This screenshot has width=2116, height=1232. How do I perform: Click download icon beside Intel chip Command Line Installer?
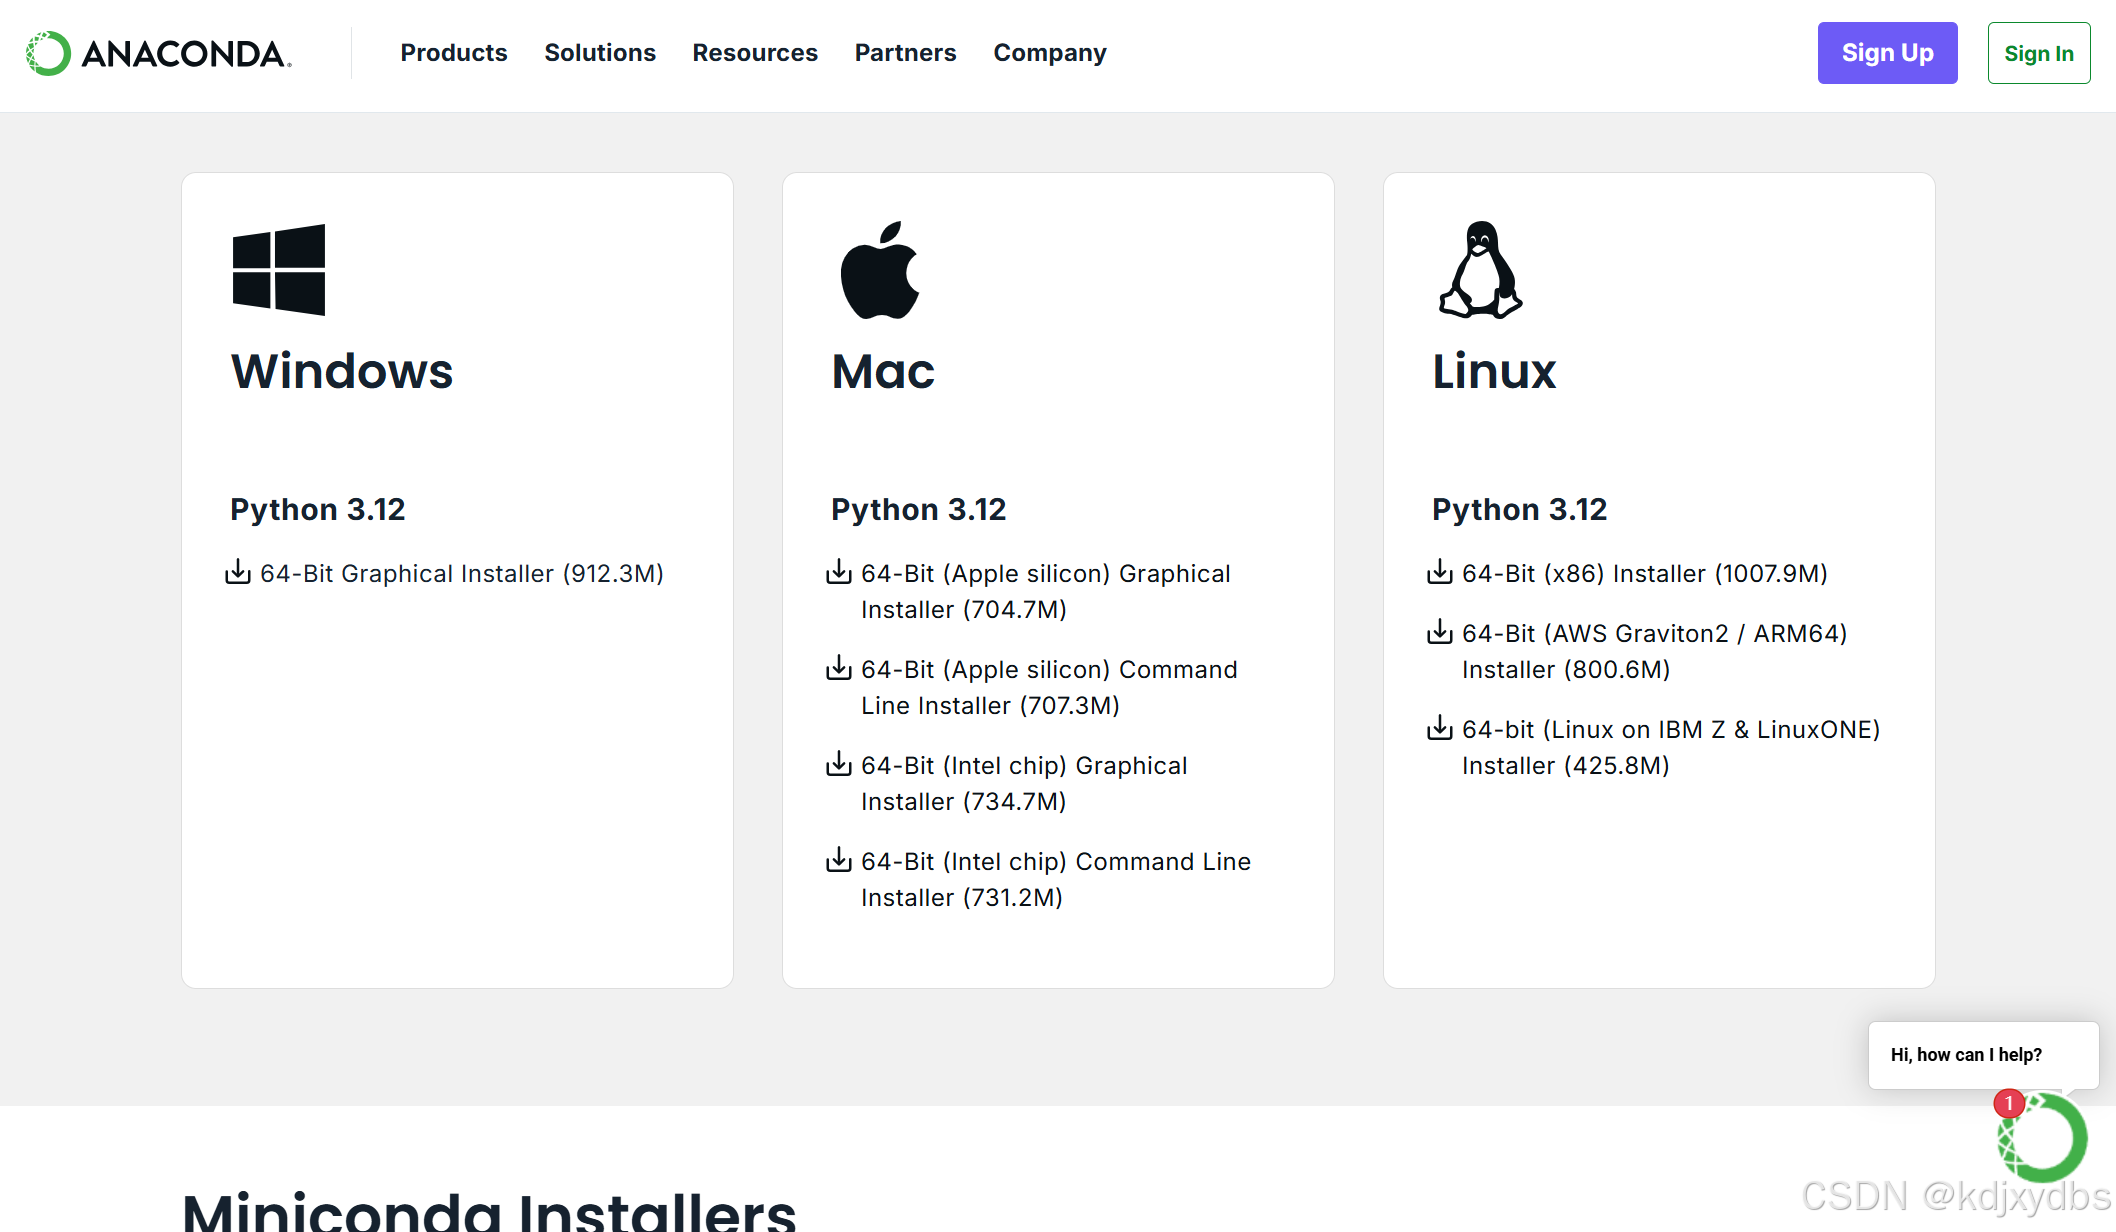[x=839, y=860]
